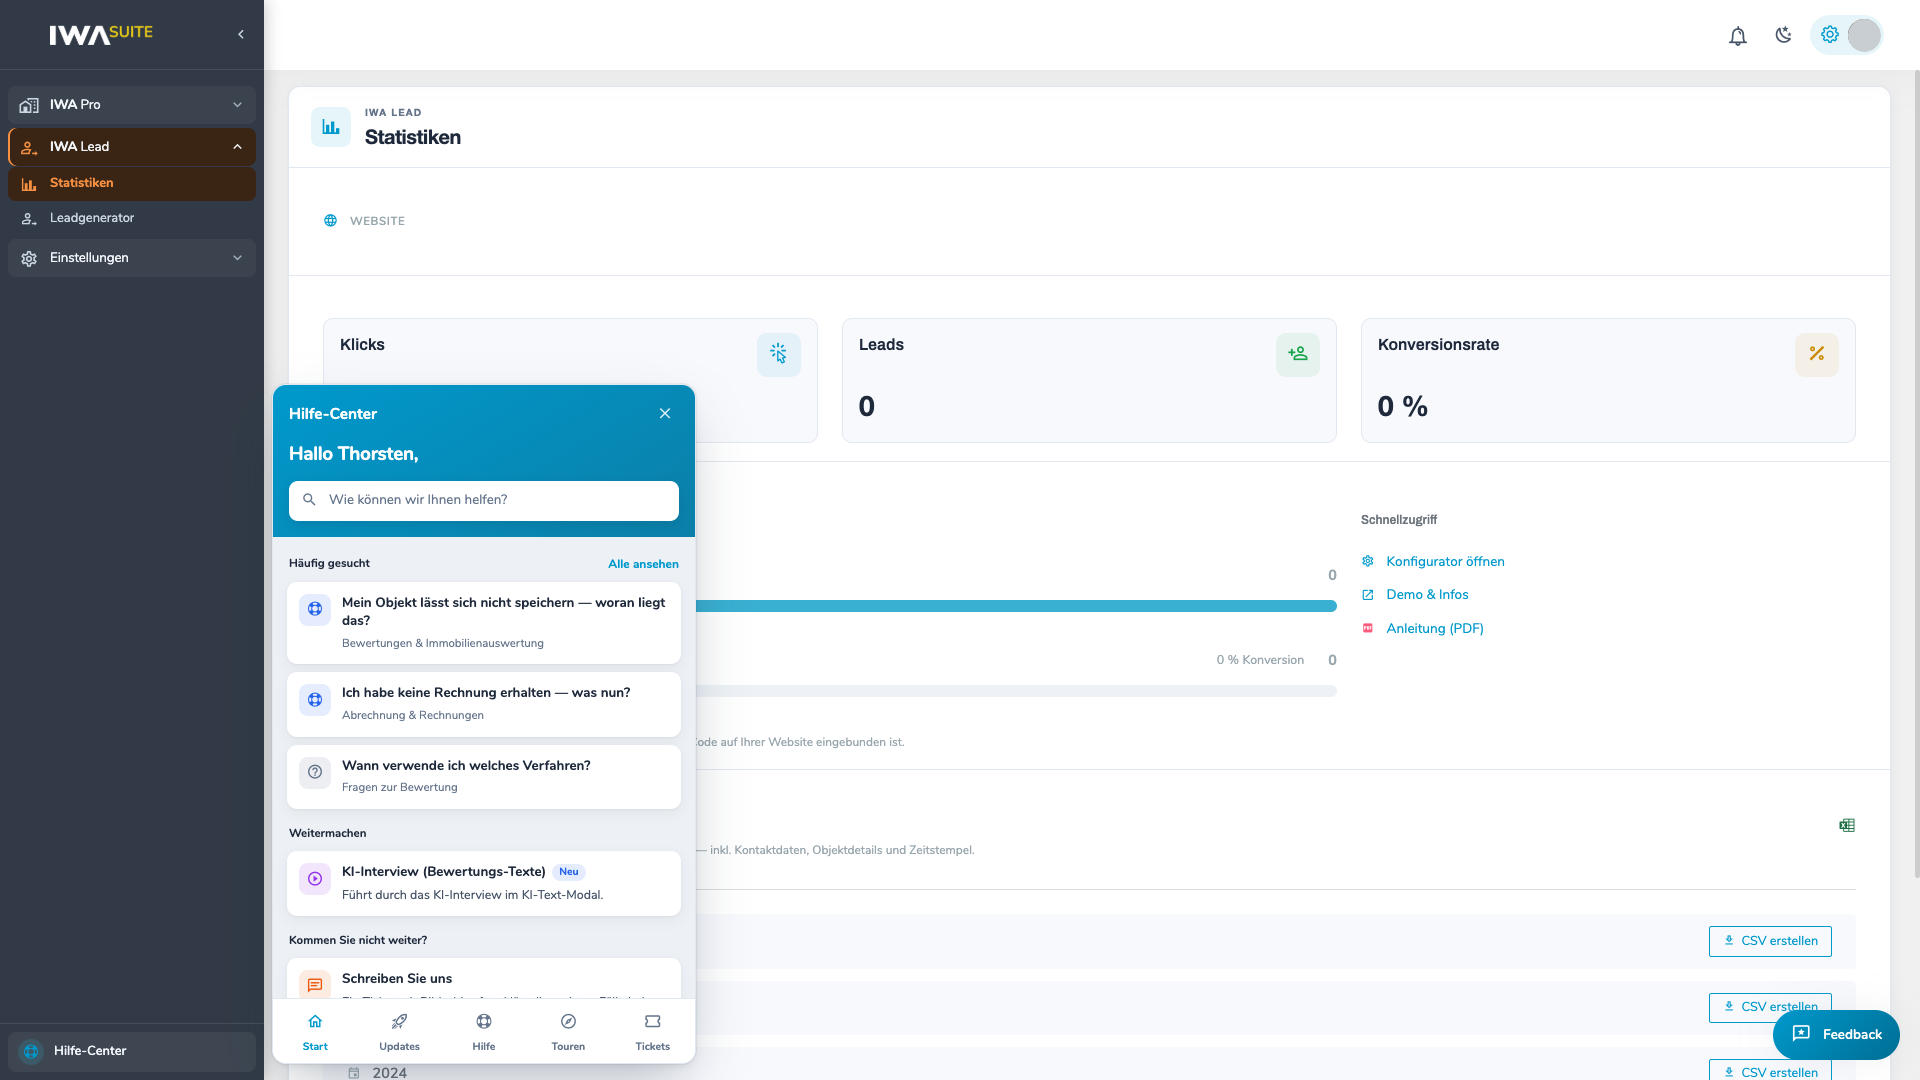Open the user settings gear icon
Image resolution: width=1920 pixels, height=1080 pixels.
(x=1830, y=35)
